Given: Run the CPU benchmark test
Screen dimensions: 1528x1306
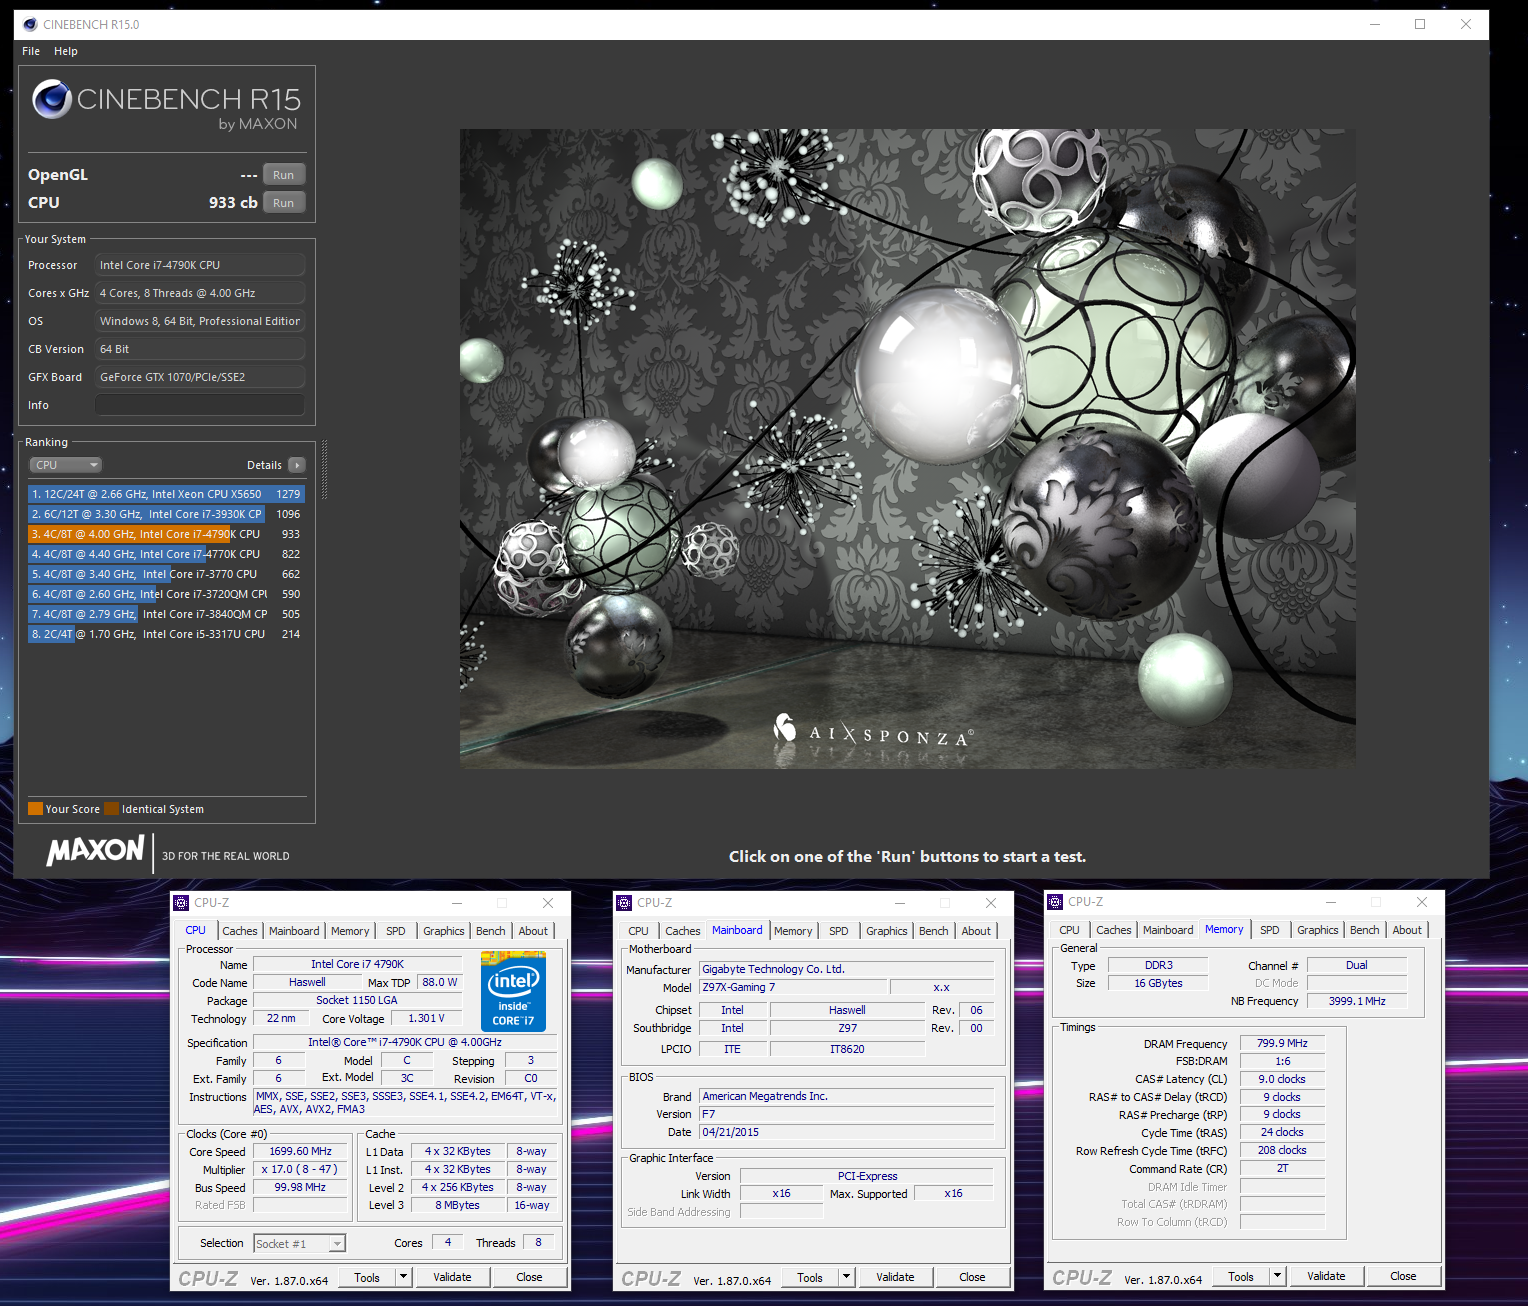Looking at the screenshot, I should (x=284, y=203).
